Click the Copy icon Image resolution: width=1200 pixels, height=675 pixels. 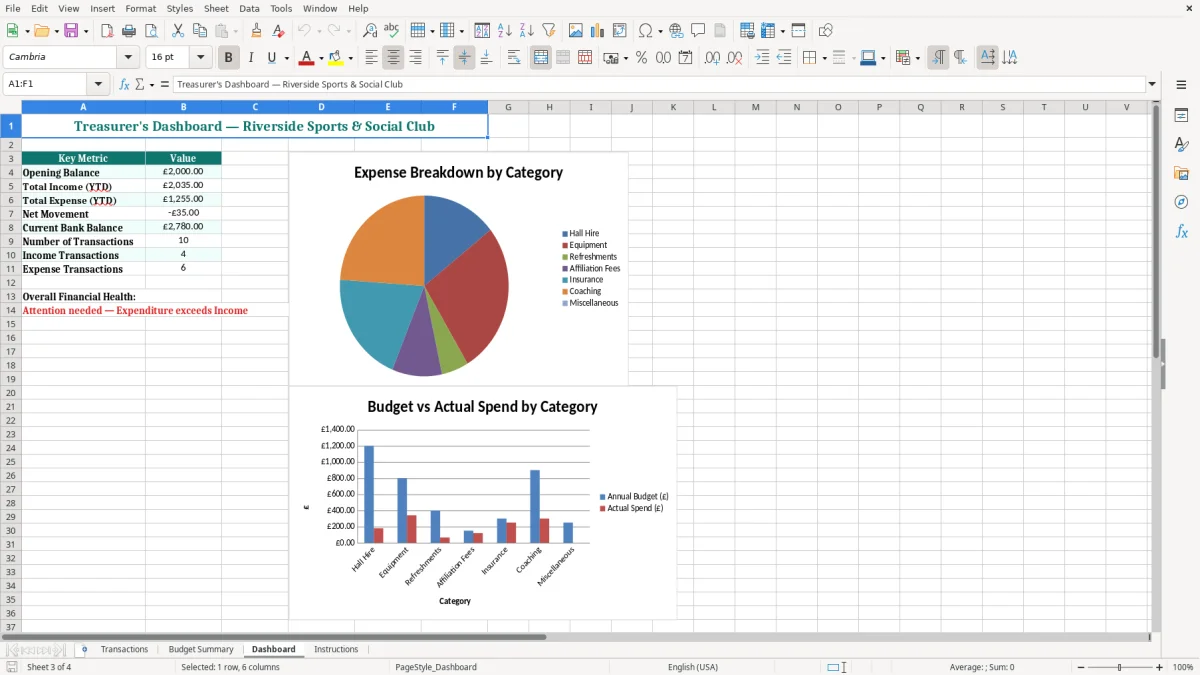click(x=200, y=31)
